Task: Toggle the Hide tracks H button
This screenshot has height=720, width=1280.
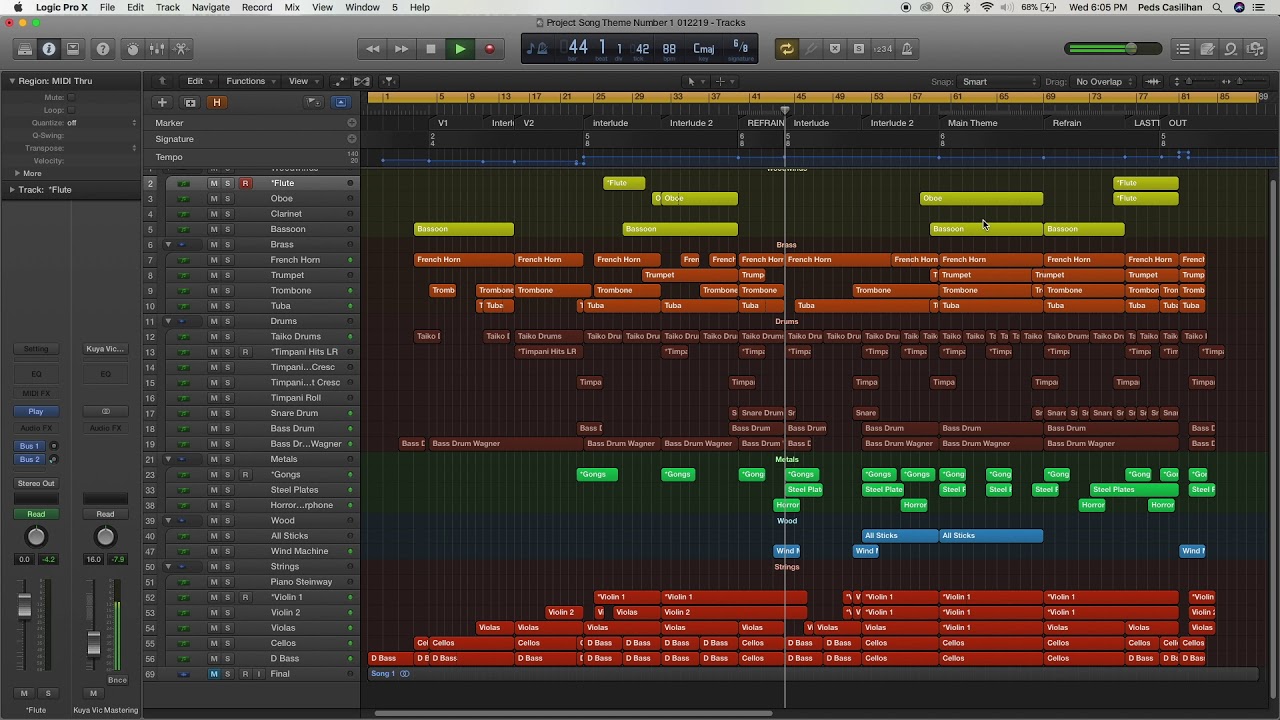Action: click(216, 102)
